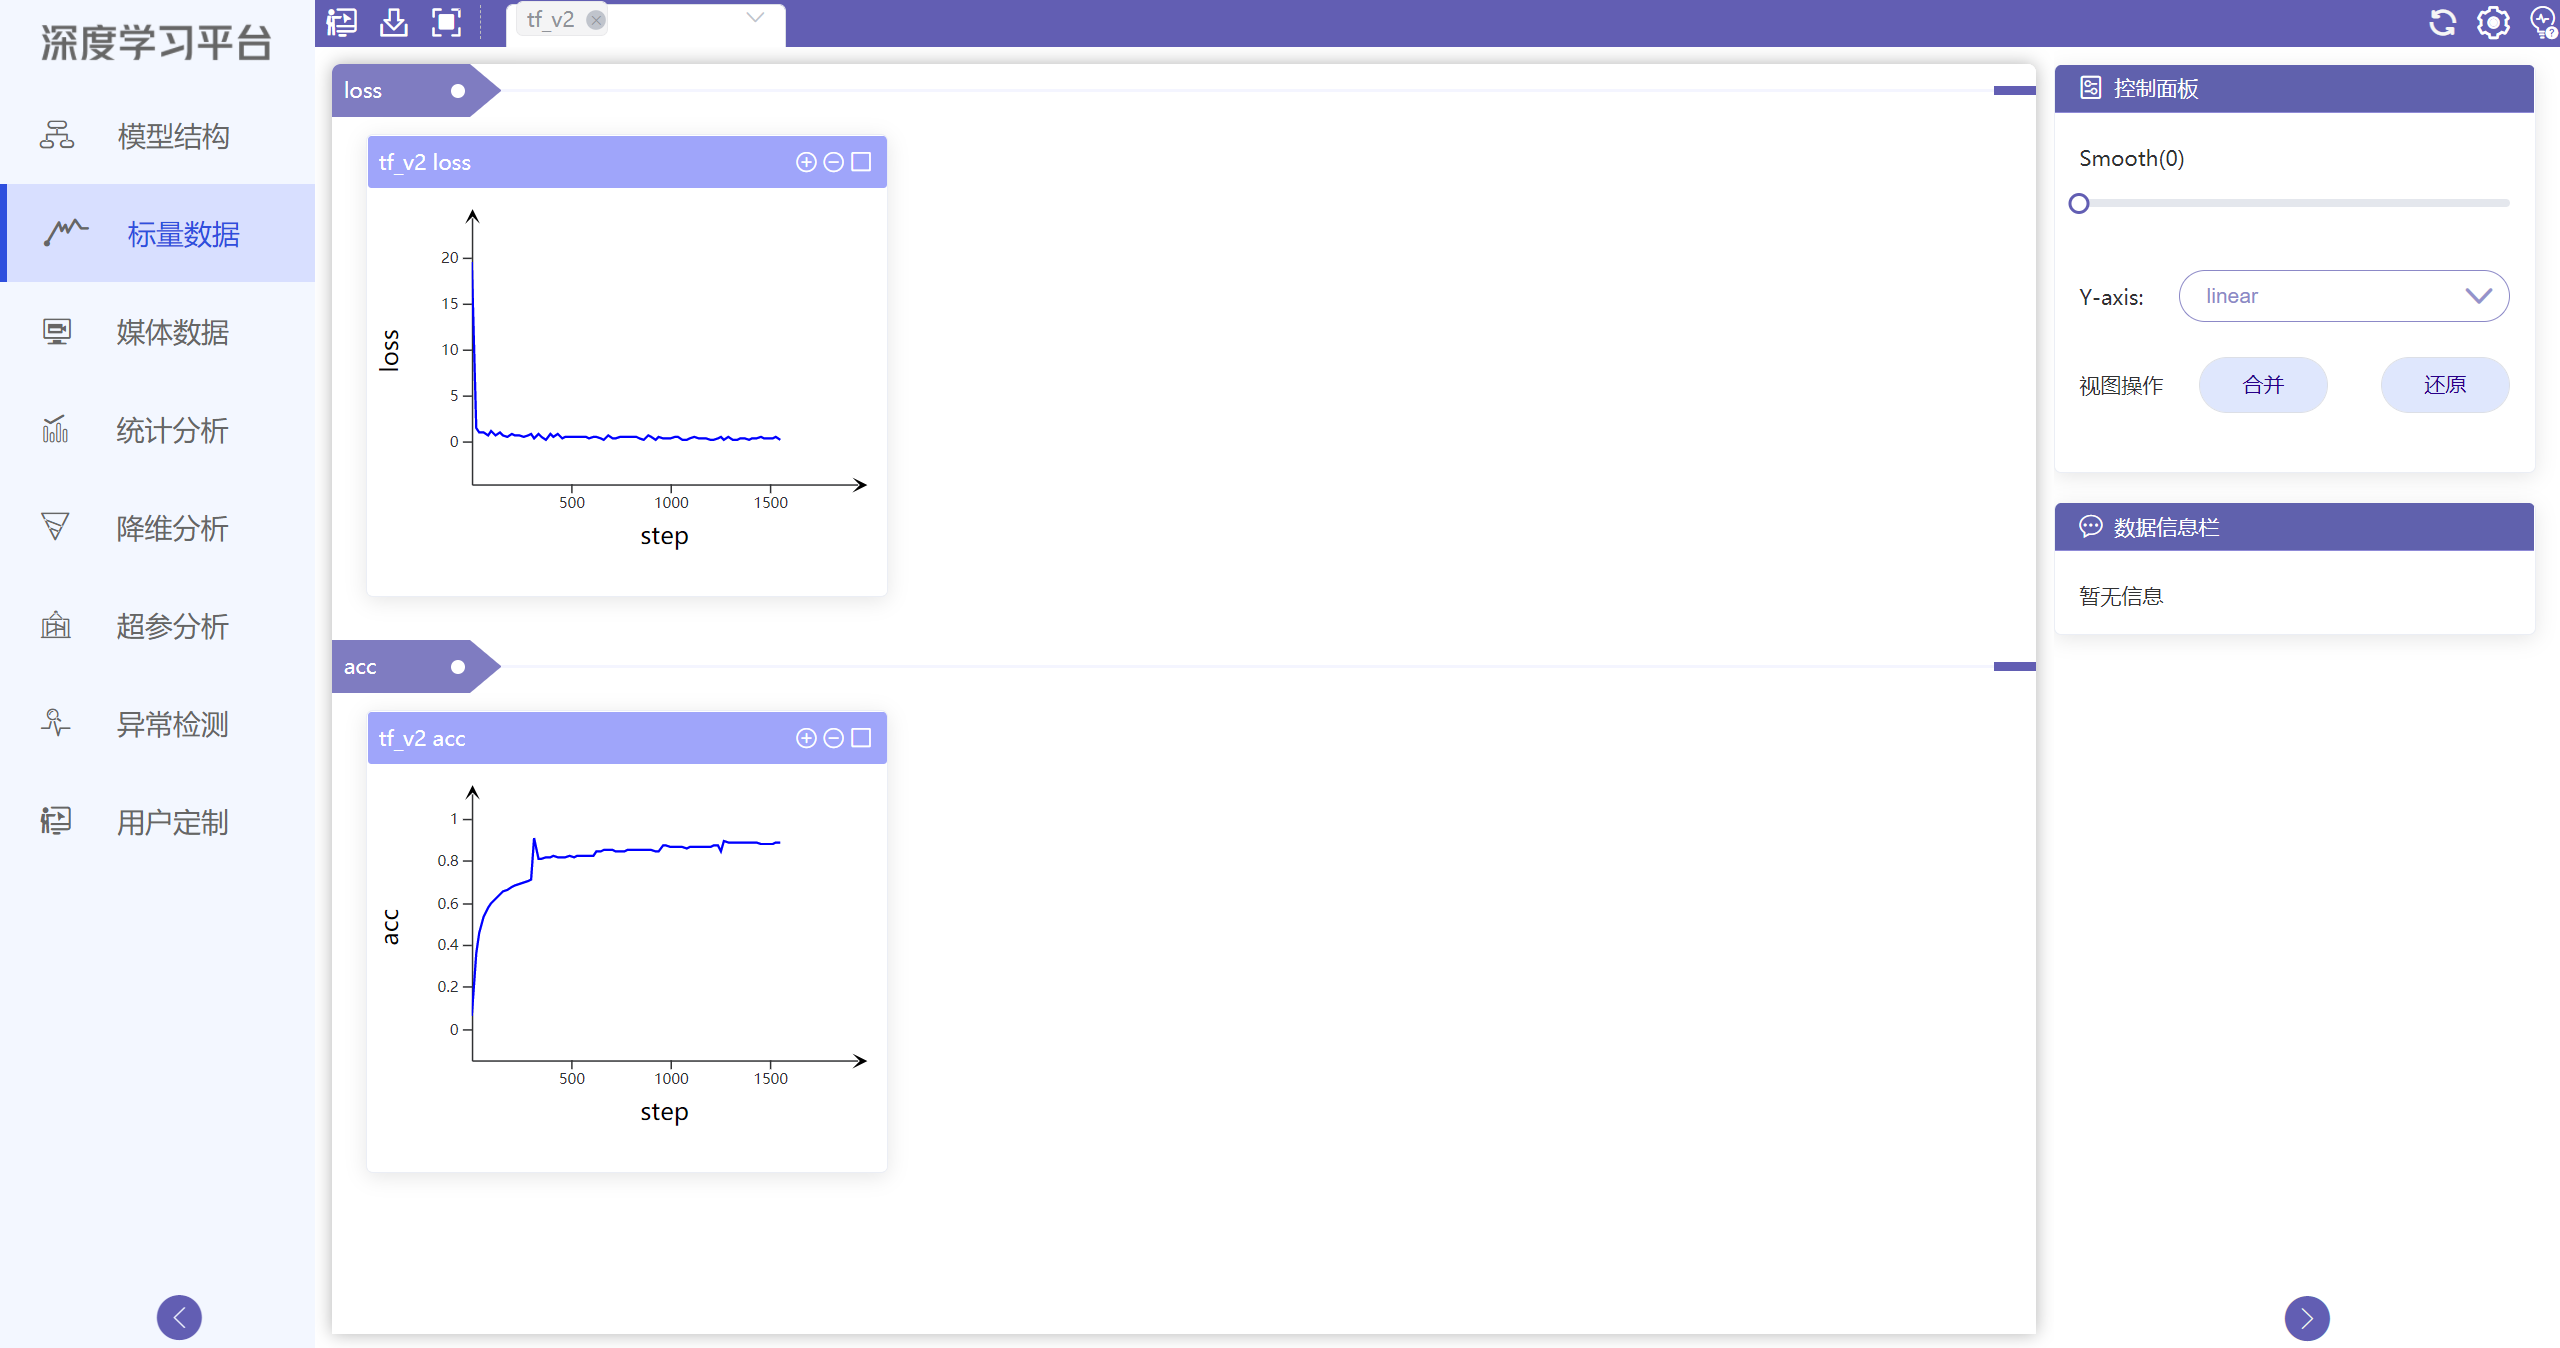Open the 媒体数据 section

pyautogui.click(x=157, y=332)
